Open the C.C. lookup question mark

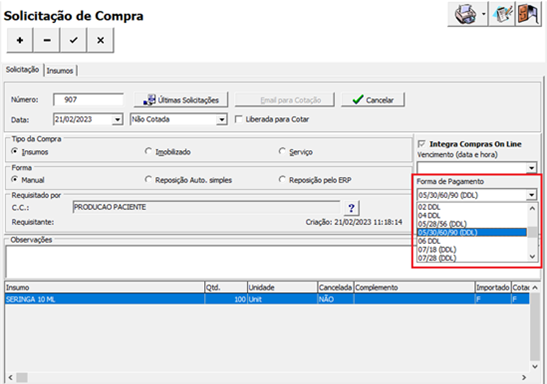(351, 208)
